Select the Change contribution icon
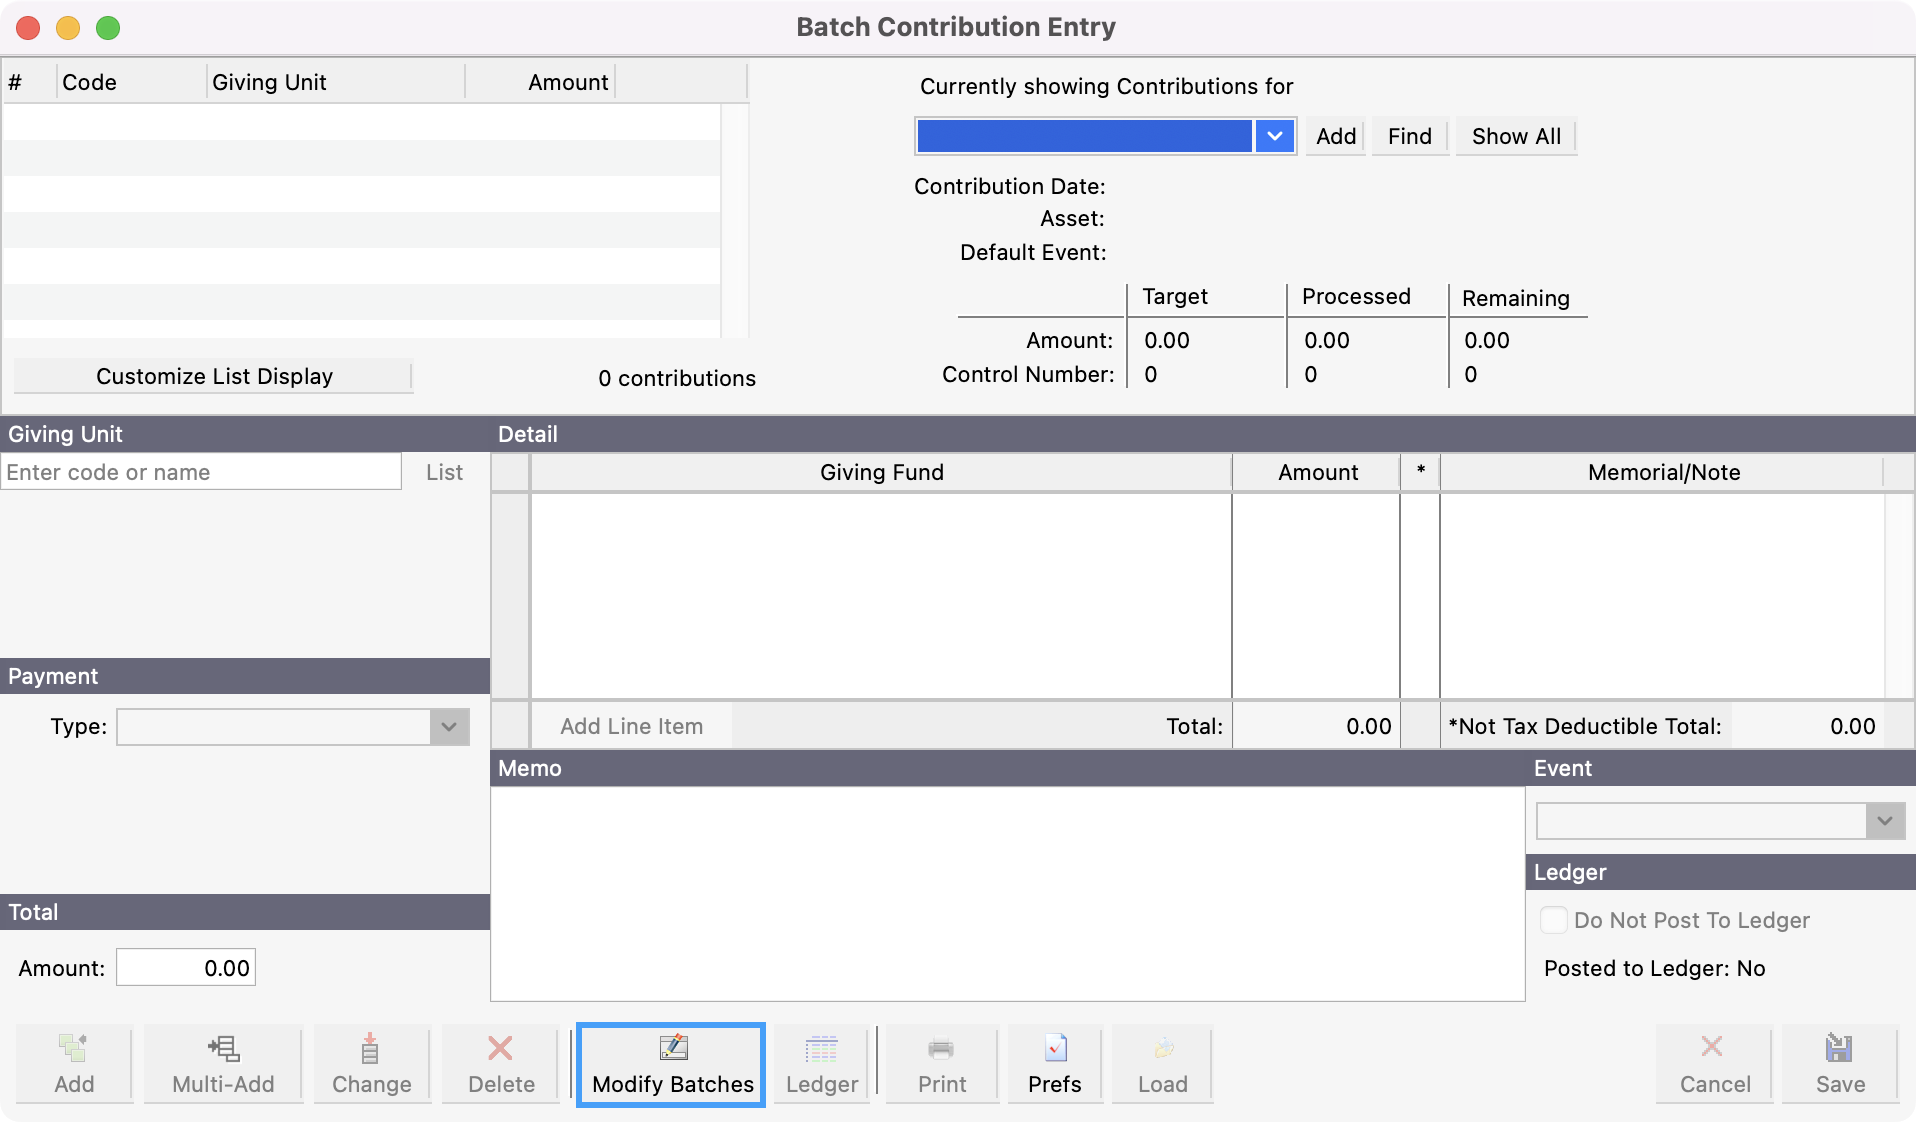 pos(370,1063)
